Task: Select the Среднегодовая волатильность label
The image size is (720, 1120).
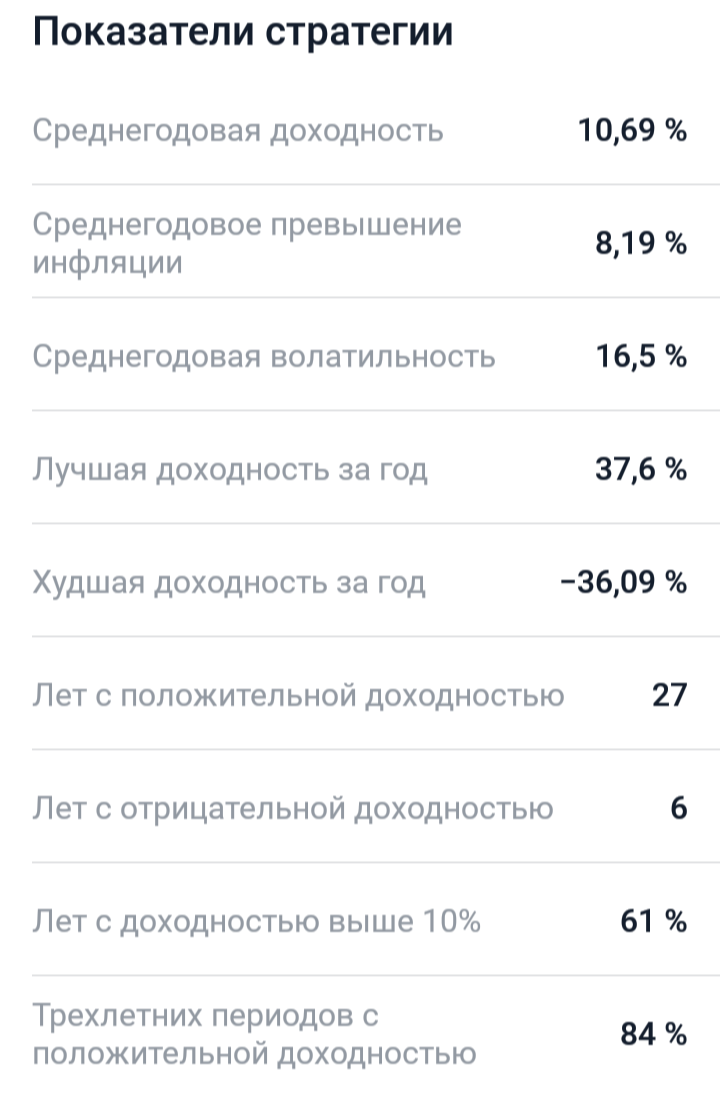Action: 264,356
